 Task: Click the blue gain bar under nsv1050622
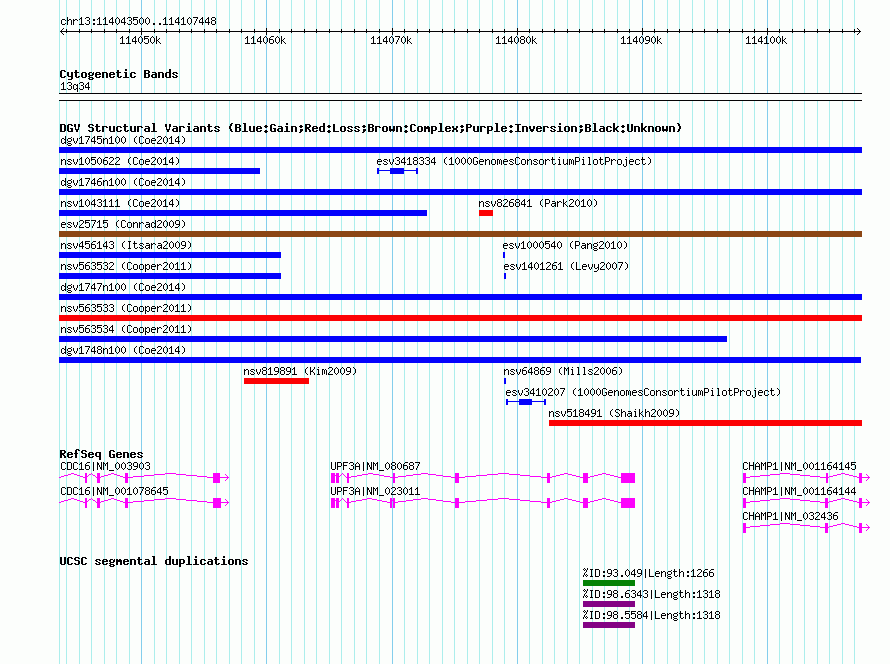159,171
